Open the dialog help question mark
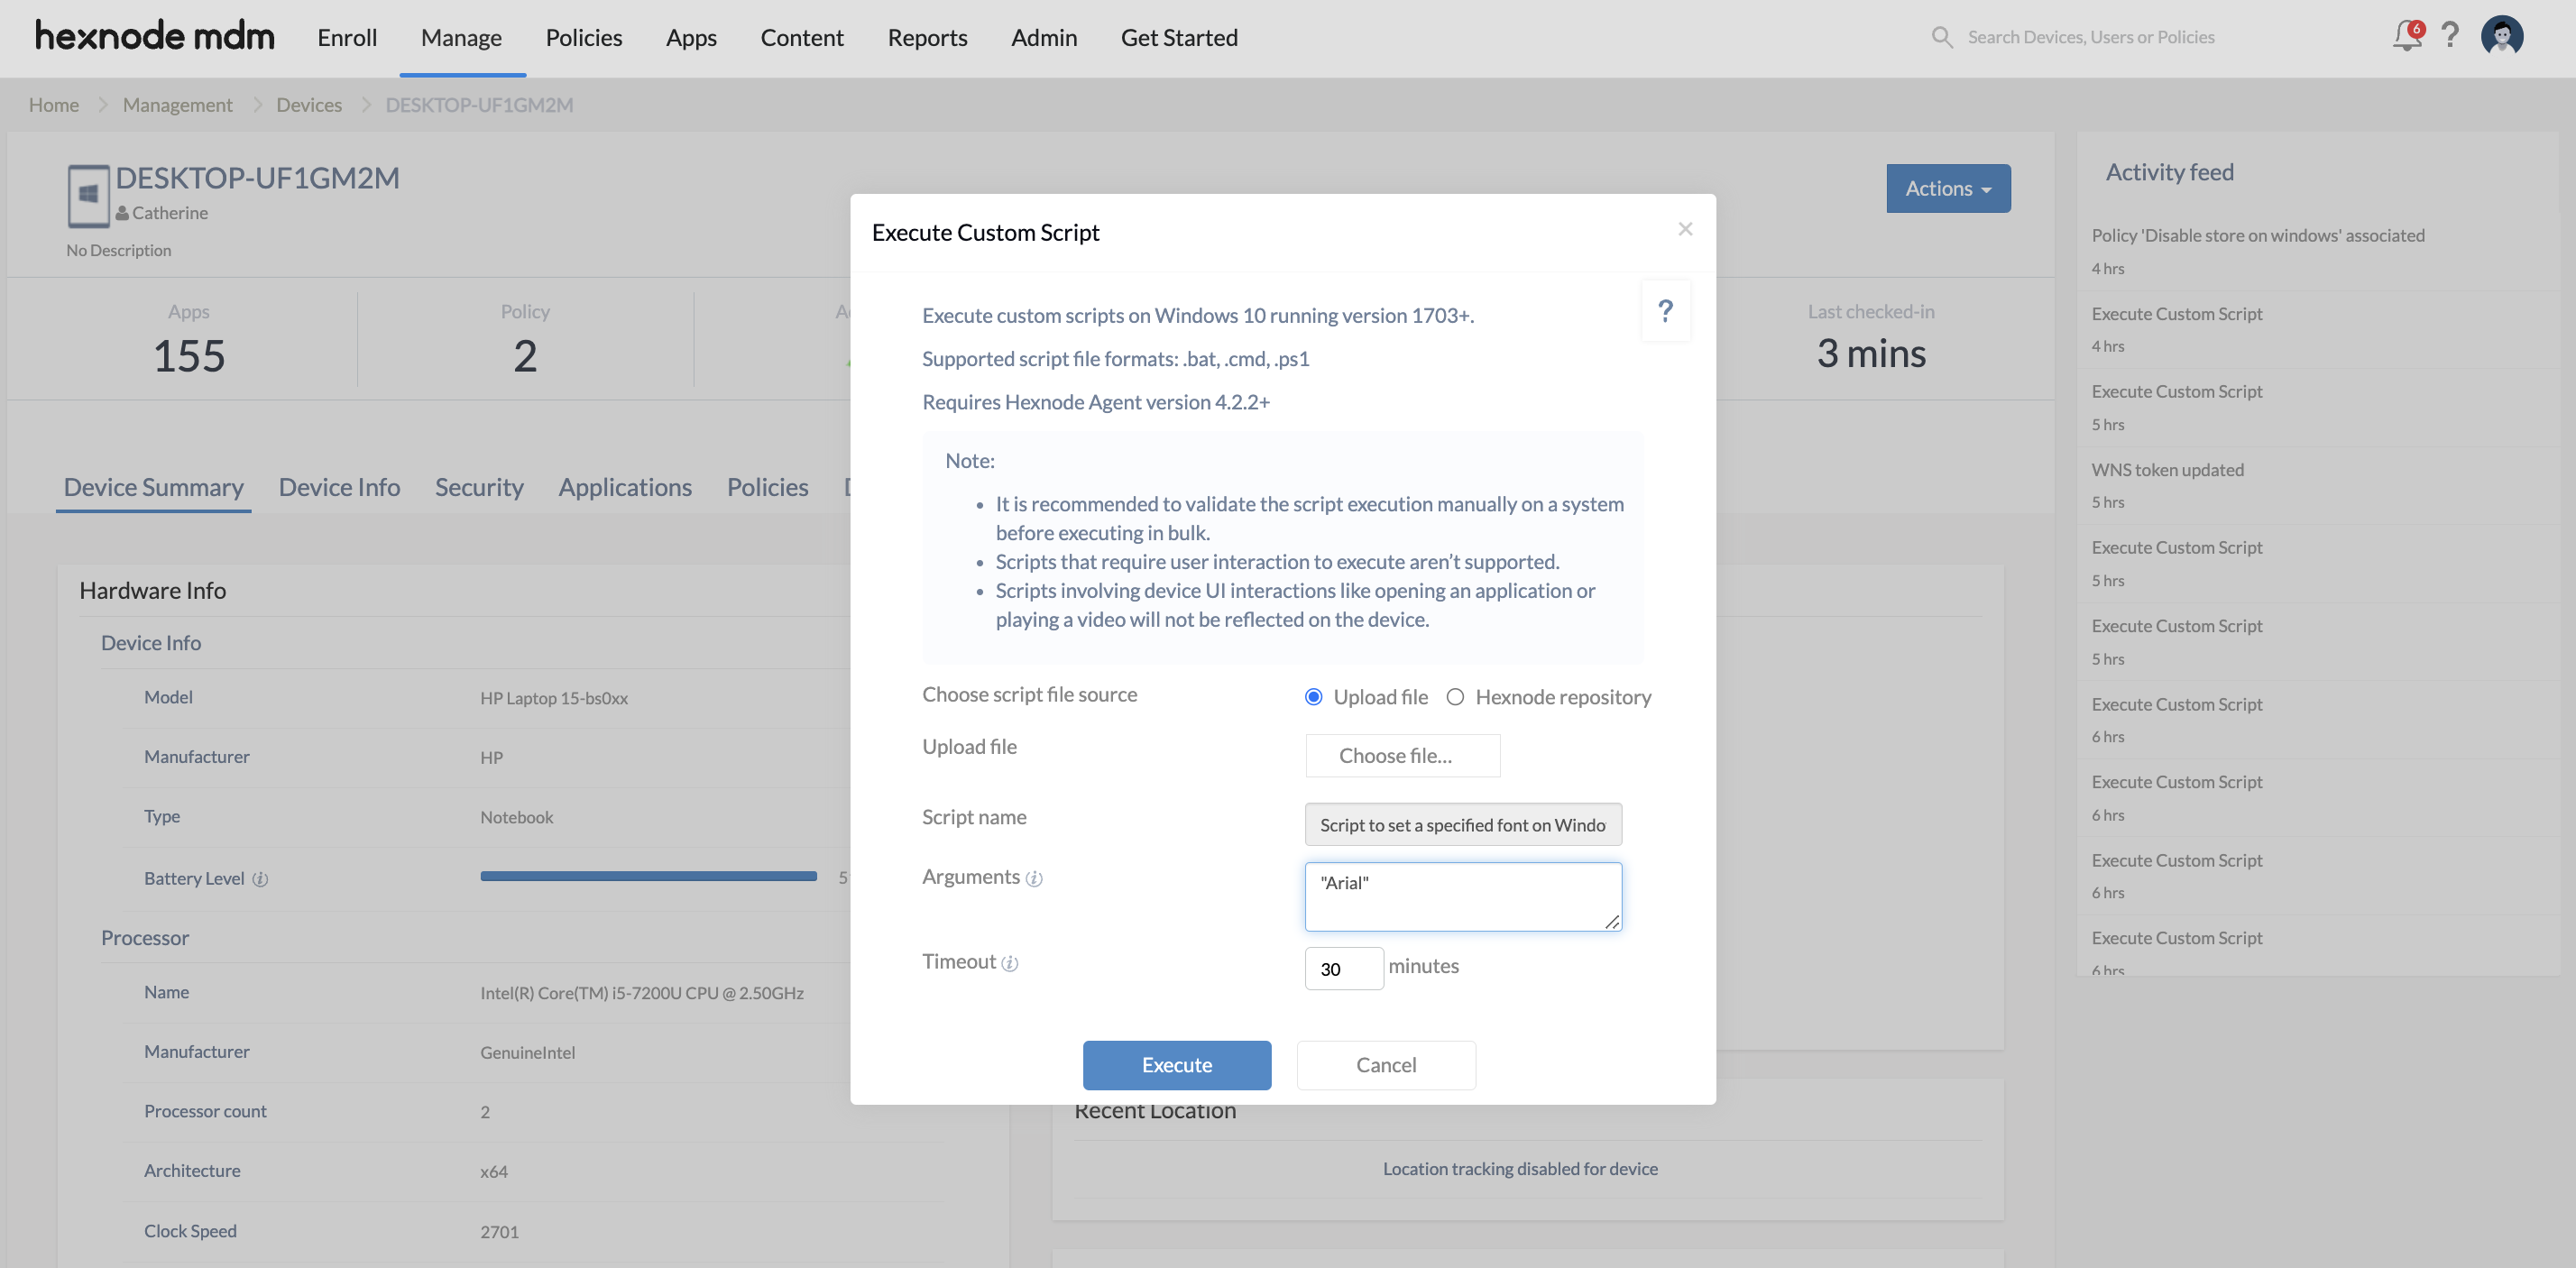This screenshot has height=1268, width=2576. coord(1665,311)
